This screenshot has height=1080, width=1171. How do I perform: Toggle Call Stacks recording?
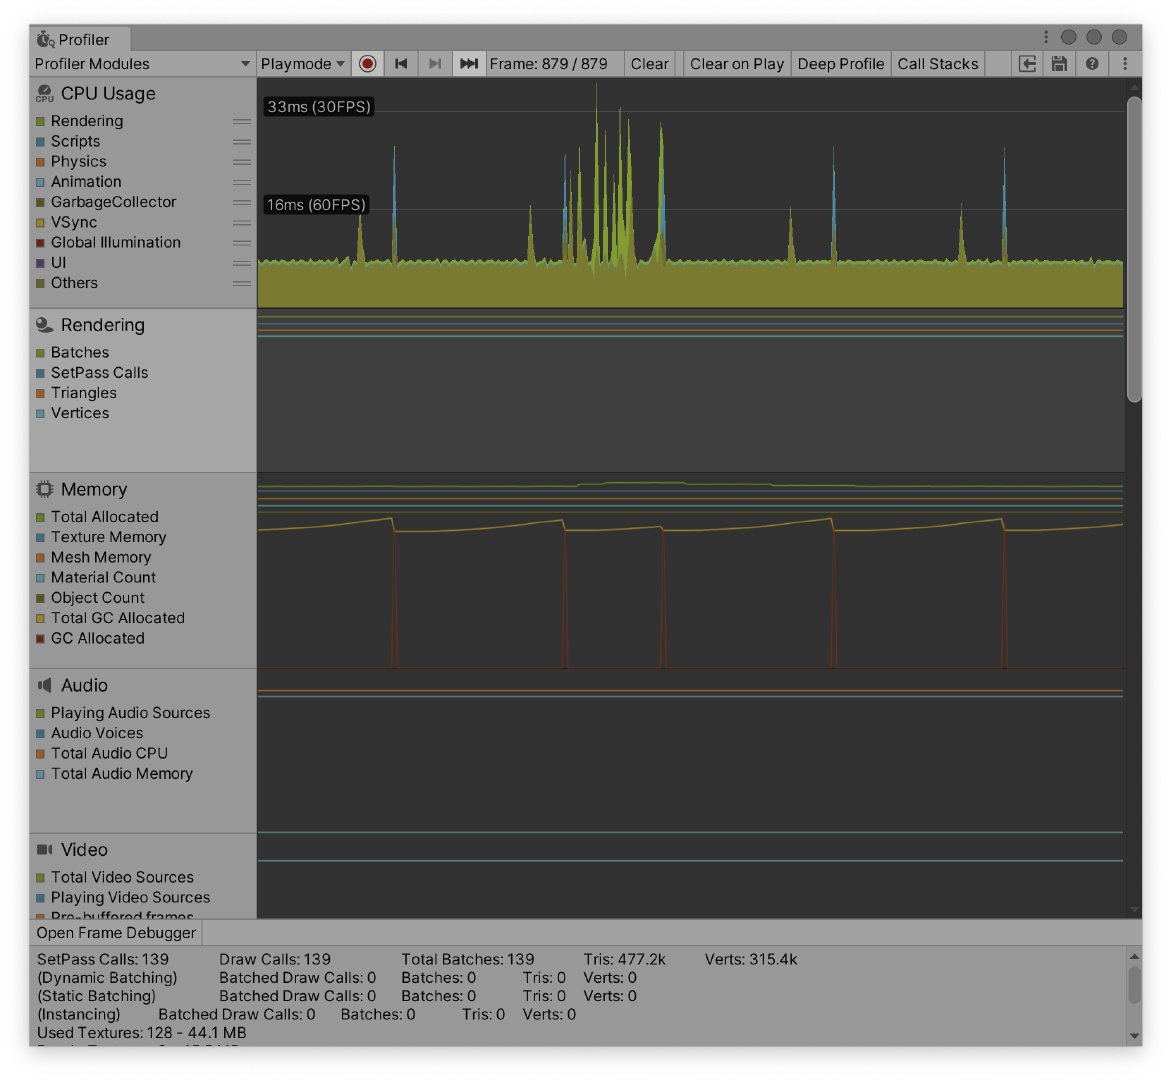[937, 63]
